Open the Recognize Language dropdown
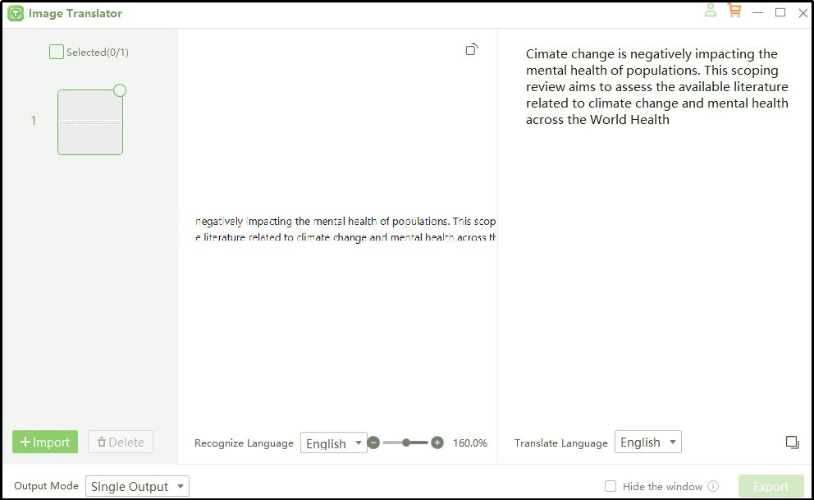814x500 pixels. (x=334, y=443)
